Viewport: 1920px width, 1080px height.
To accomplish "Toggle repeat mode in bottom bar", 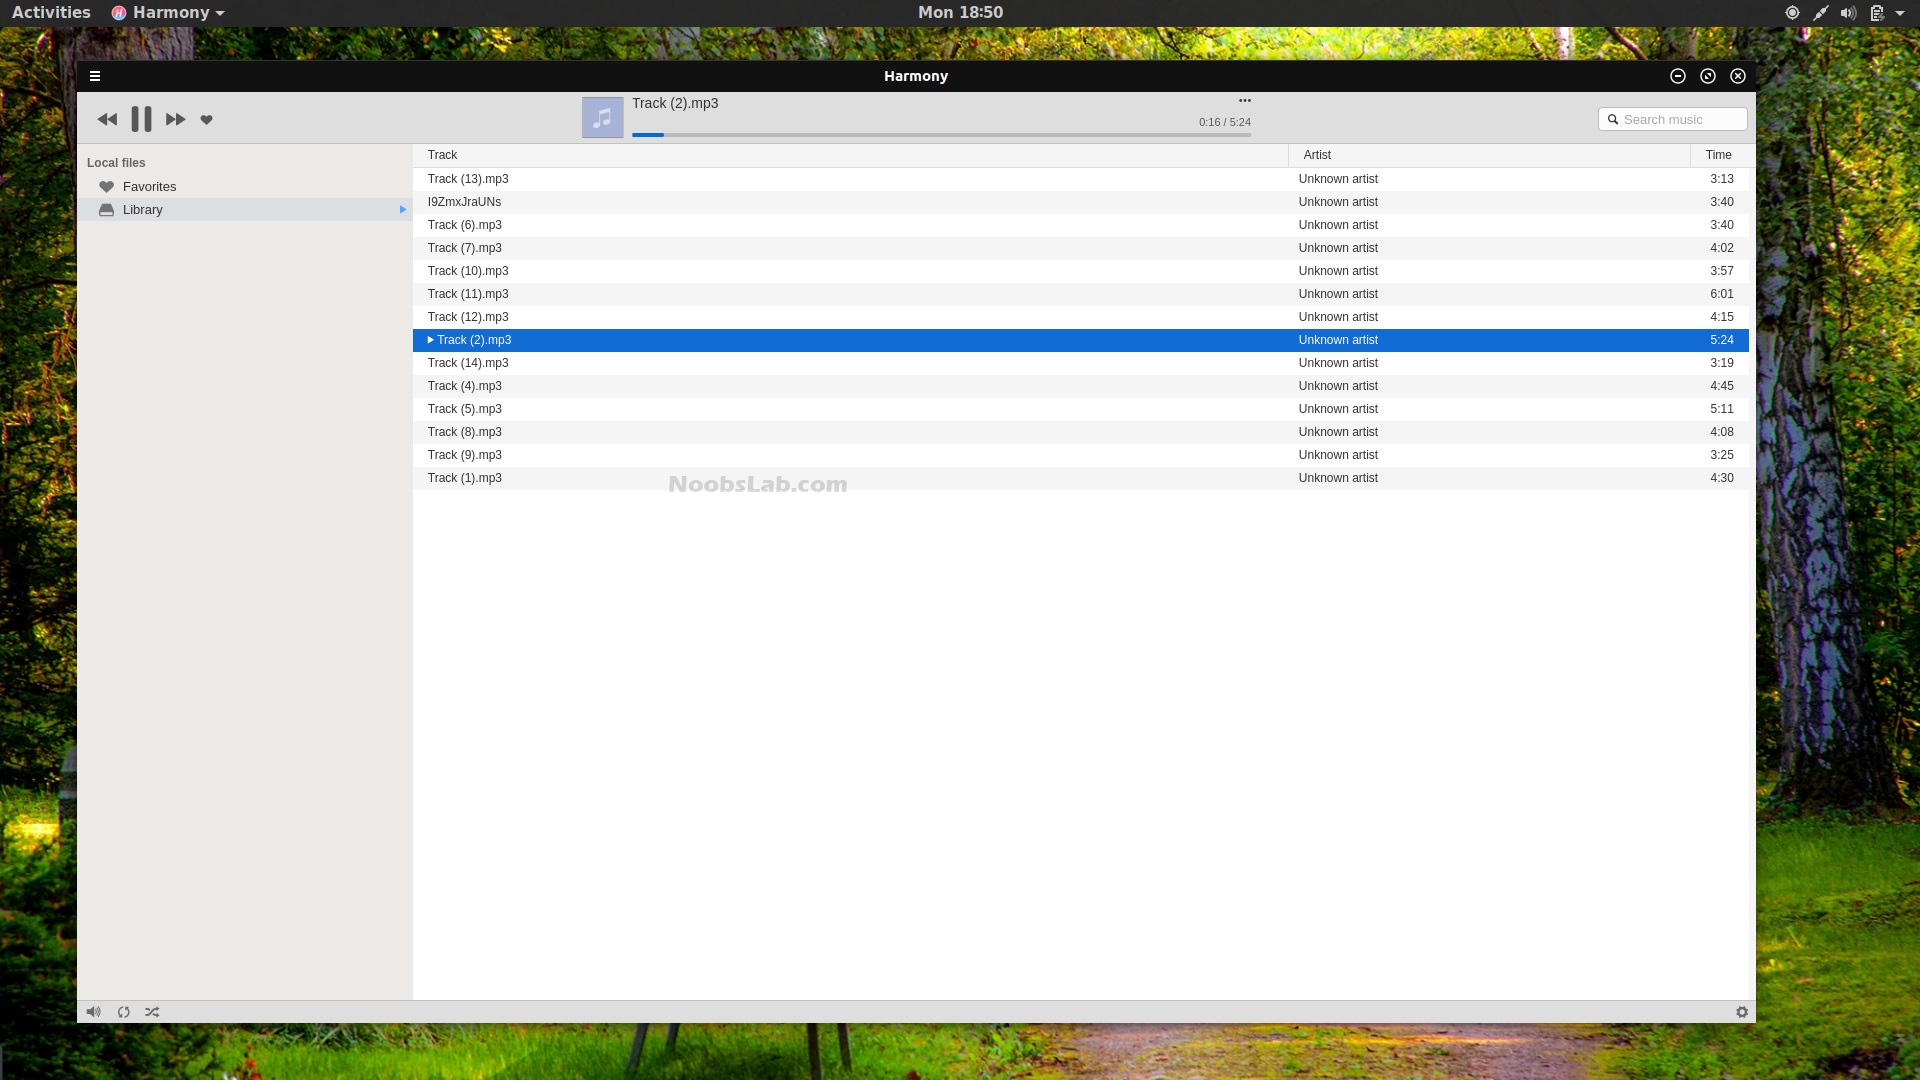I will click(123, 1012).
